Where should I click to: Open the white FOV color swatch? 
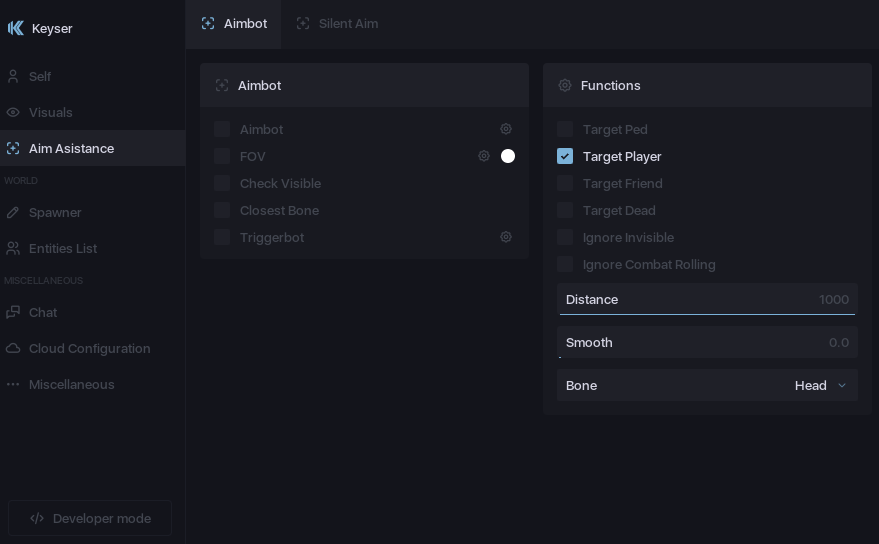tap(508, 156)
